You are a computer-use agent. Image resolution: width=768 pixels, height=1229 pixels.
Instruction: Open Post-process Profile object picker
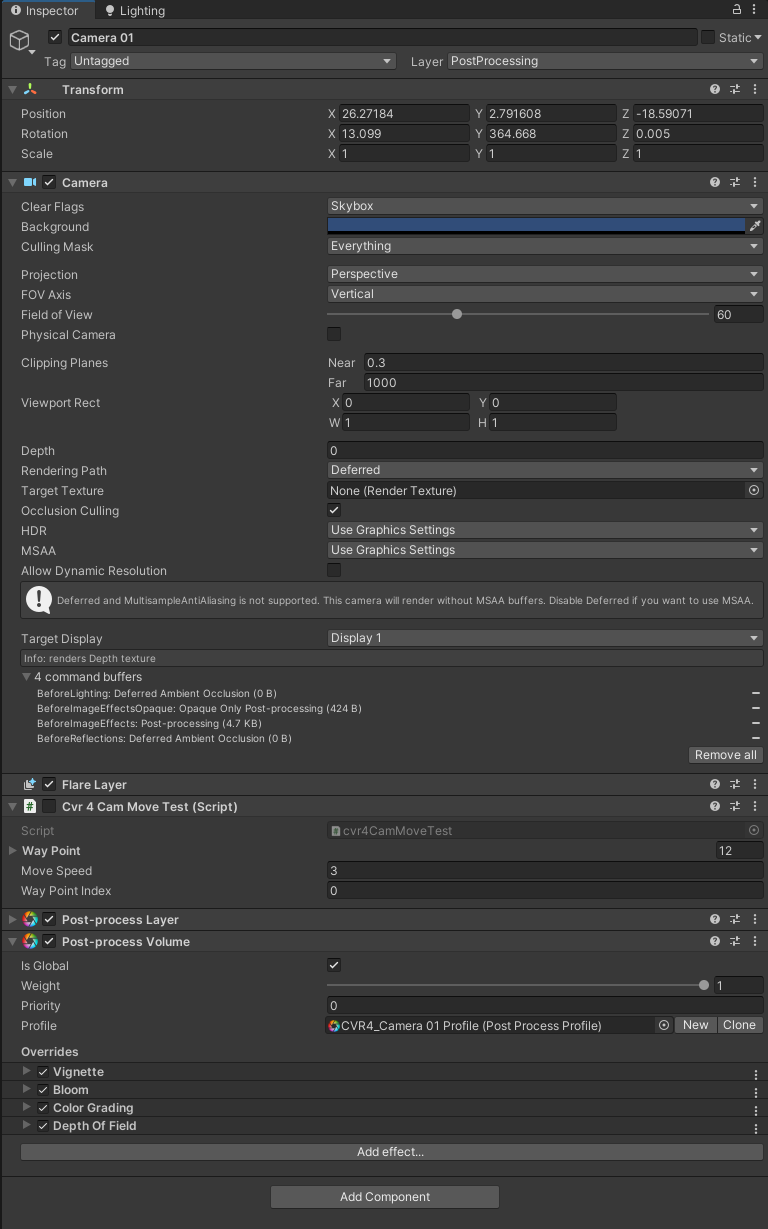click(x=663, y=1025)
